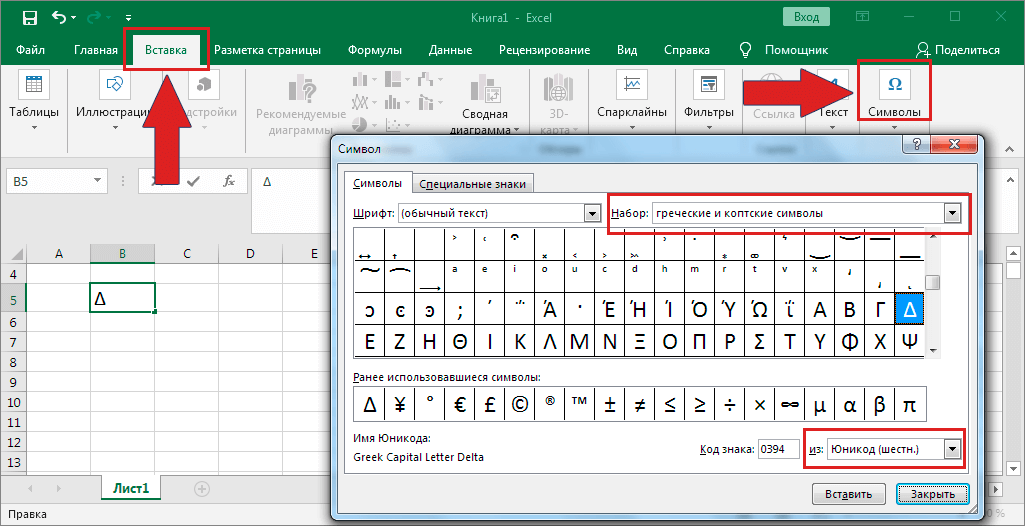
Task: Click the Код знака input field
Action: [x=778, y=450]
